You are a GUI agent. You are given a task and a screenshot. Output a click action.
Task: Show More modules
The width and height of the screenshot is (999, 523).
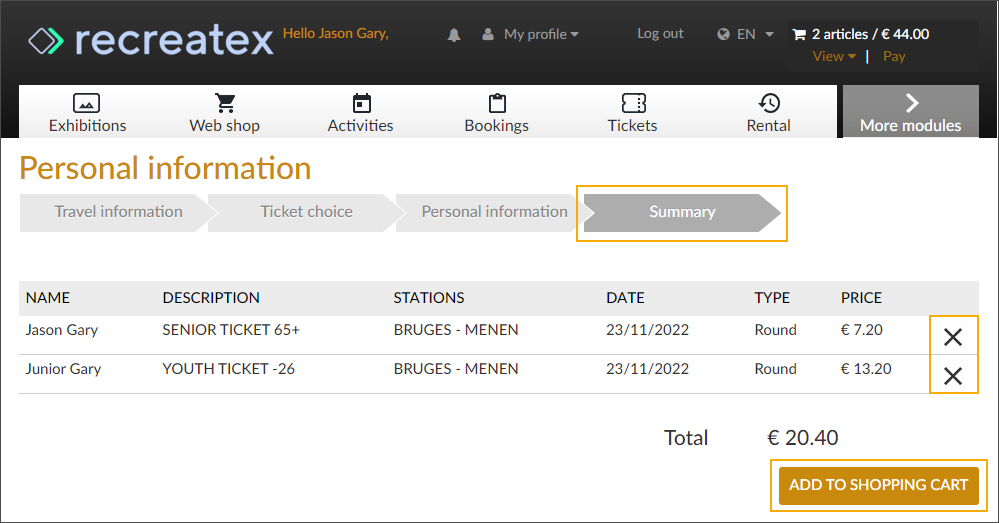(x=911, y=111)
